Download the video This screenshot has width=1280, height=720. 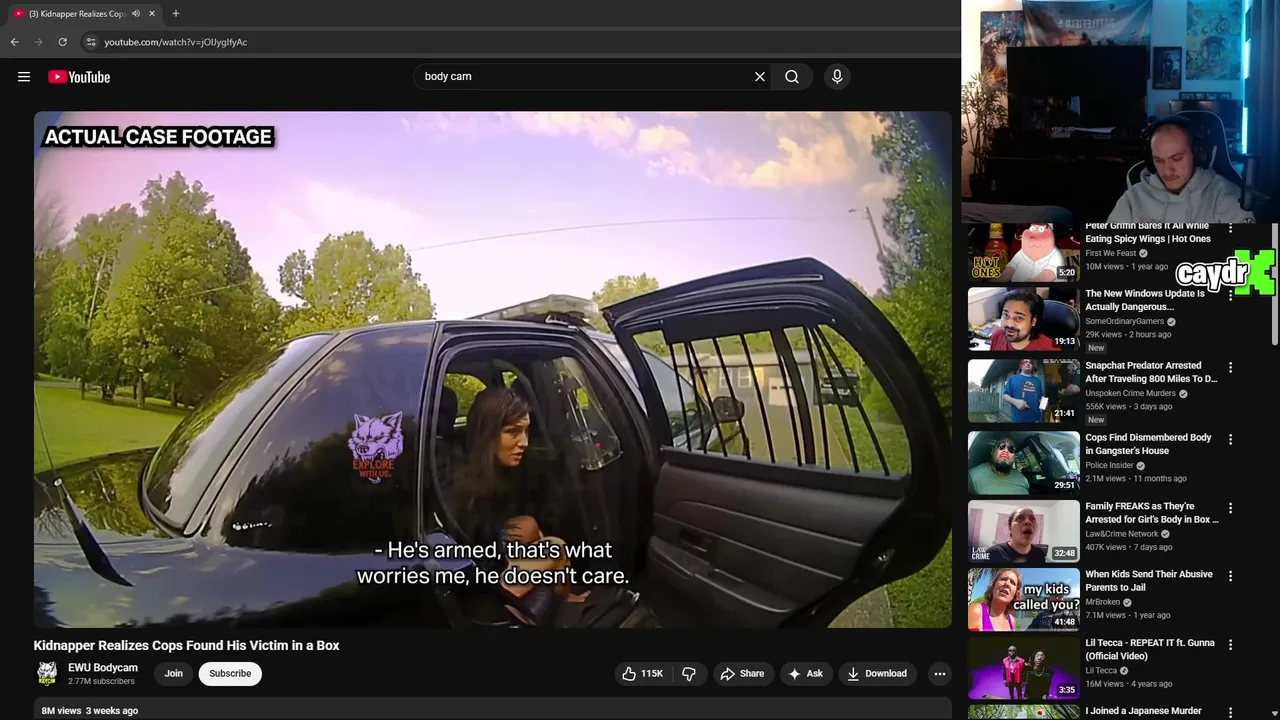point(877,674)
